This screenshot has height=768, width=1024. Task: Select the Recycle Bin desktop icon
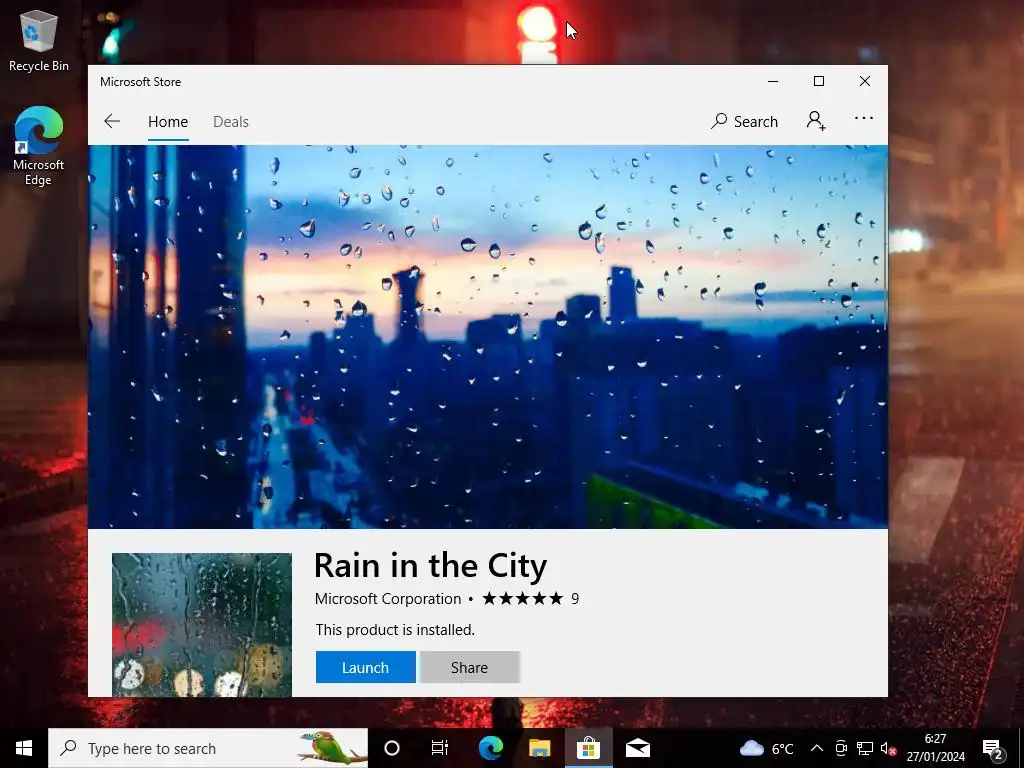(x=39, y=40)
